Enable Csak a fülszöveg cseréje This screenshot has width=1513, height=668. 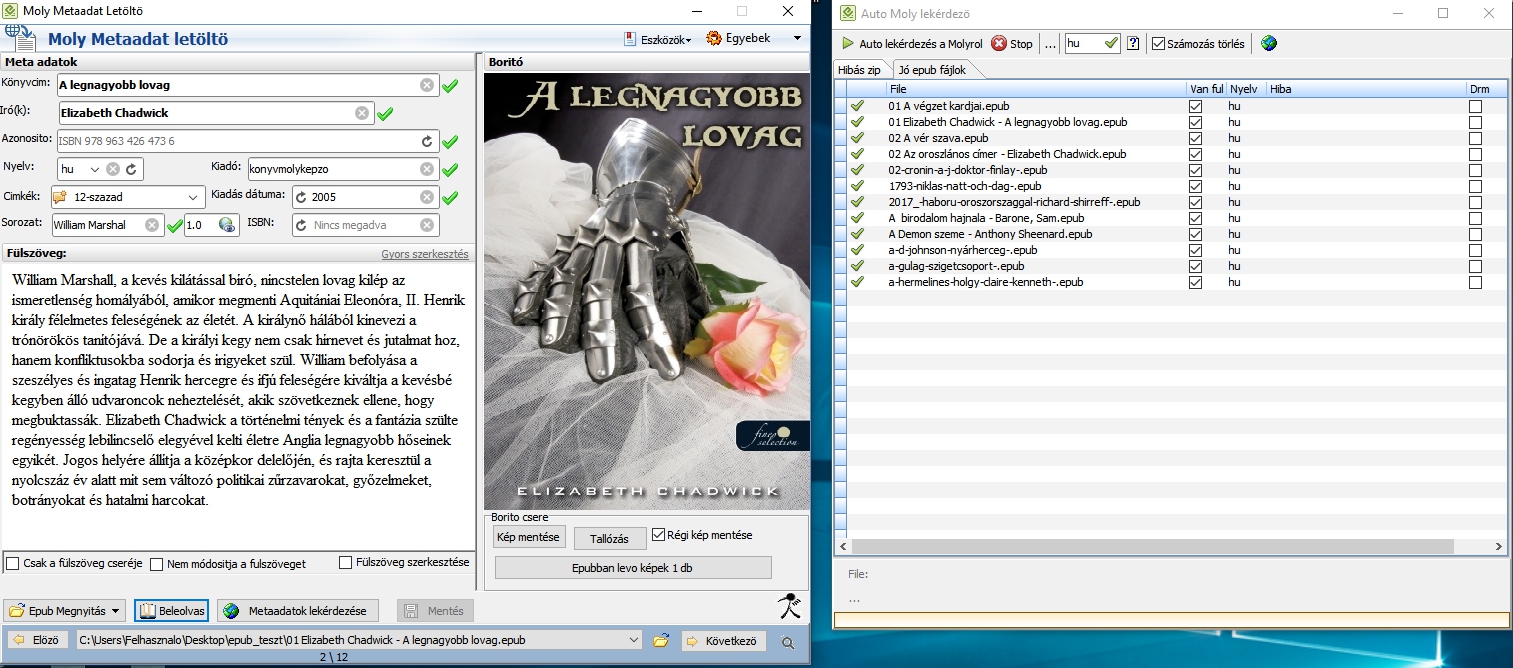pos(13,564)
